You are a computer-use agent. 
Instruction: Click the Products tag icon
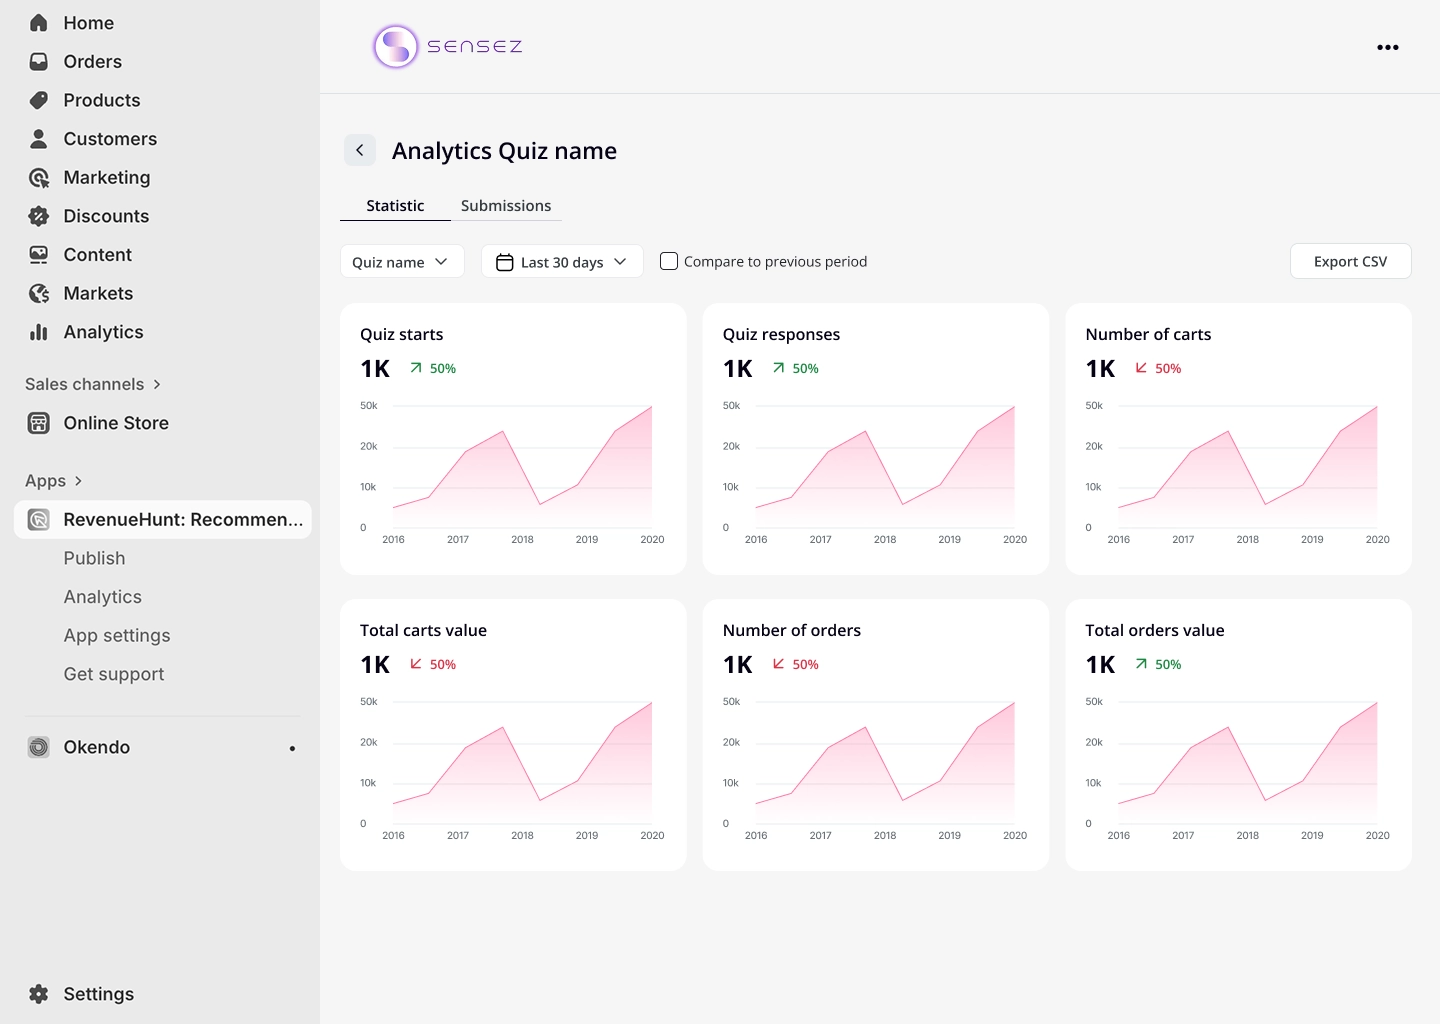click(x=39, y=100)
